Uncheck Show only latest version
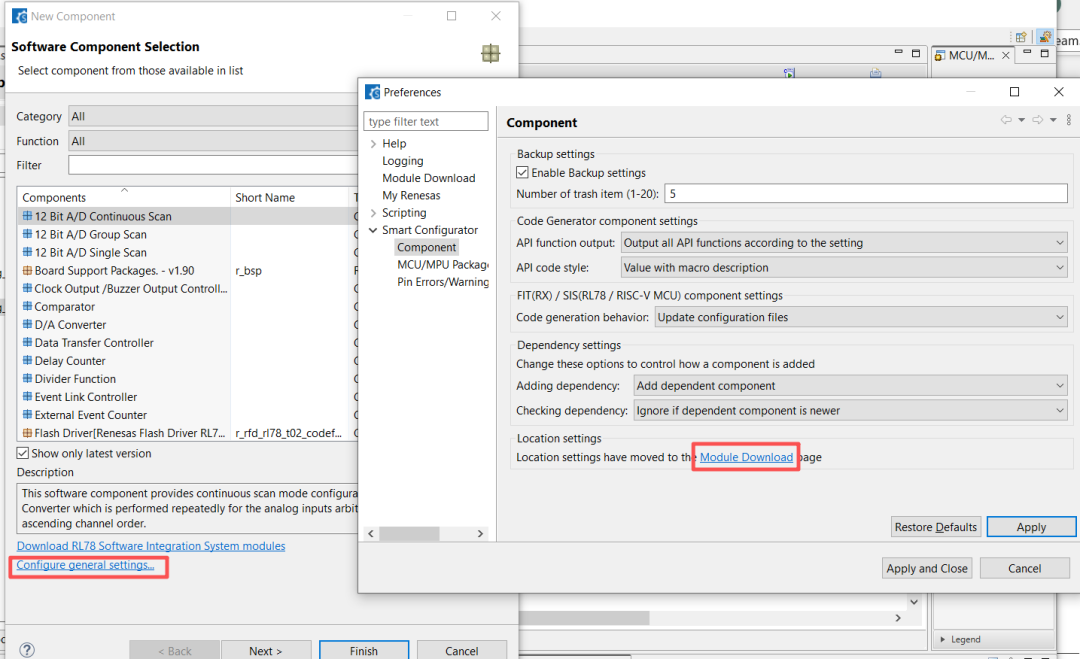The width and height of the screenshot is (1080, 659). pos(24,453)
